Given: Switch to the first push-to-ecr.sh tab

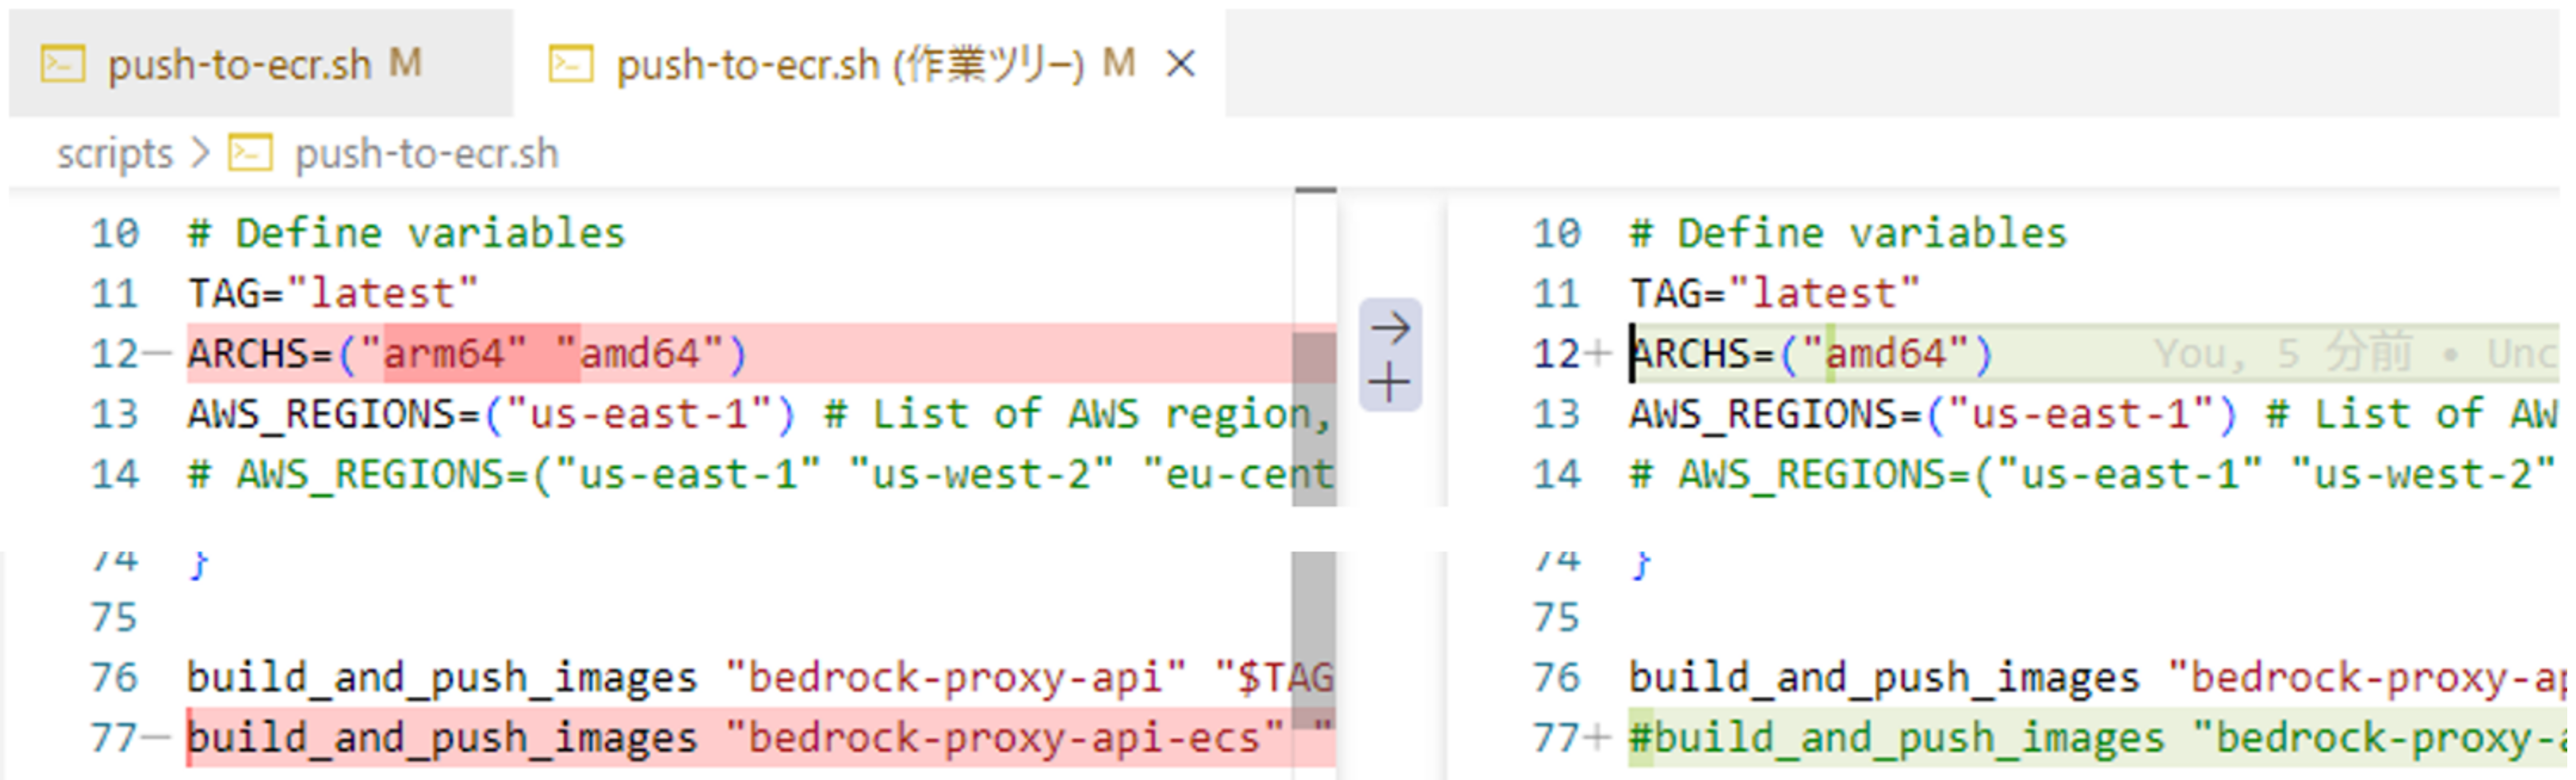Looking at the screenshot, I should point(240,65).
